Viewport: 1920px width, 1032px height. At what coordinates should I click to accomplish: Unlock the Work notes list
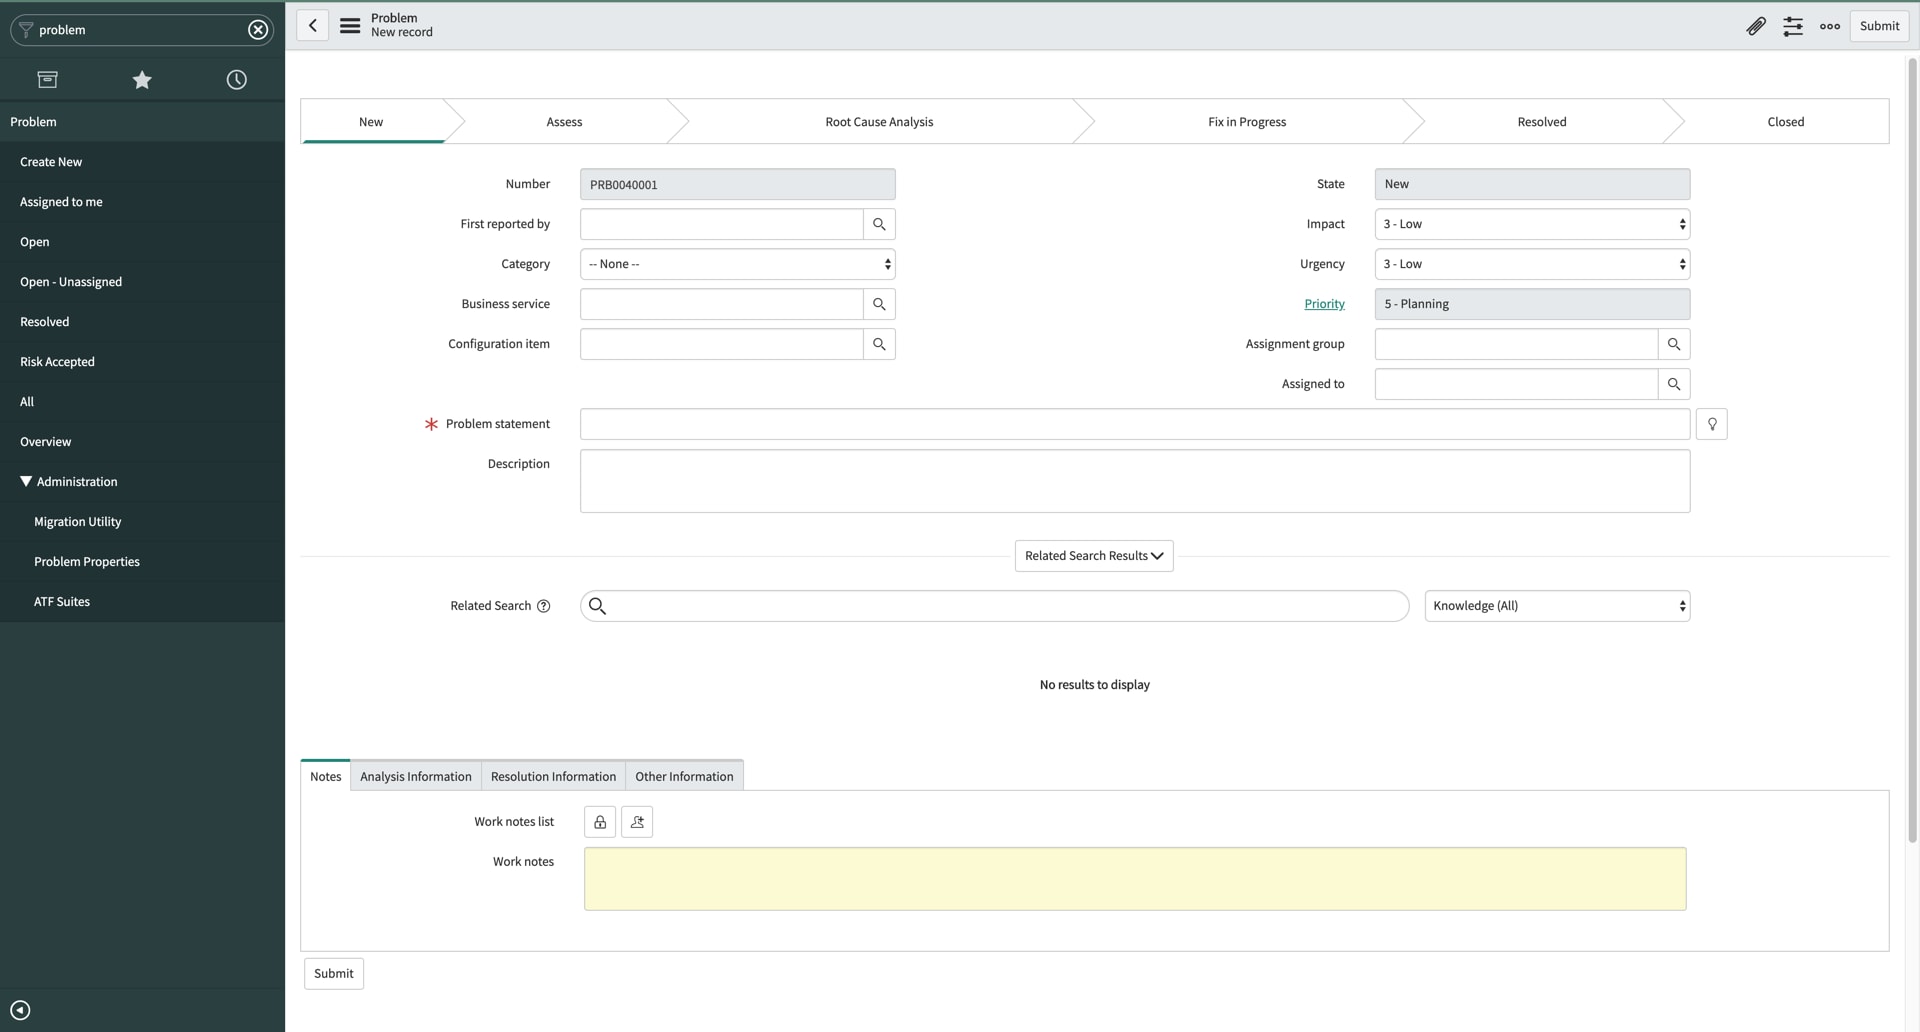click(x=600, y=822)
